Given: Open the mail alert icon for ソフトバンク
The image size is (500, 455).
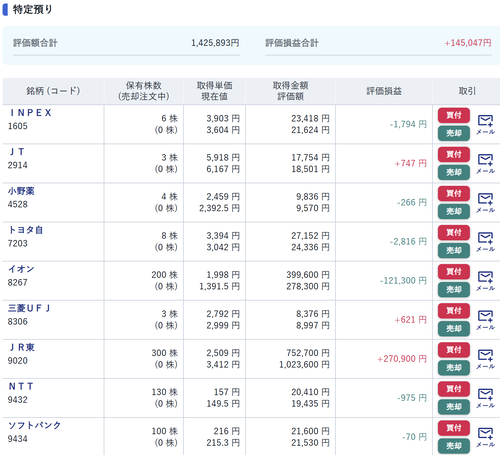Looking at the screenshot, I should (485, 437).
